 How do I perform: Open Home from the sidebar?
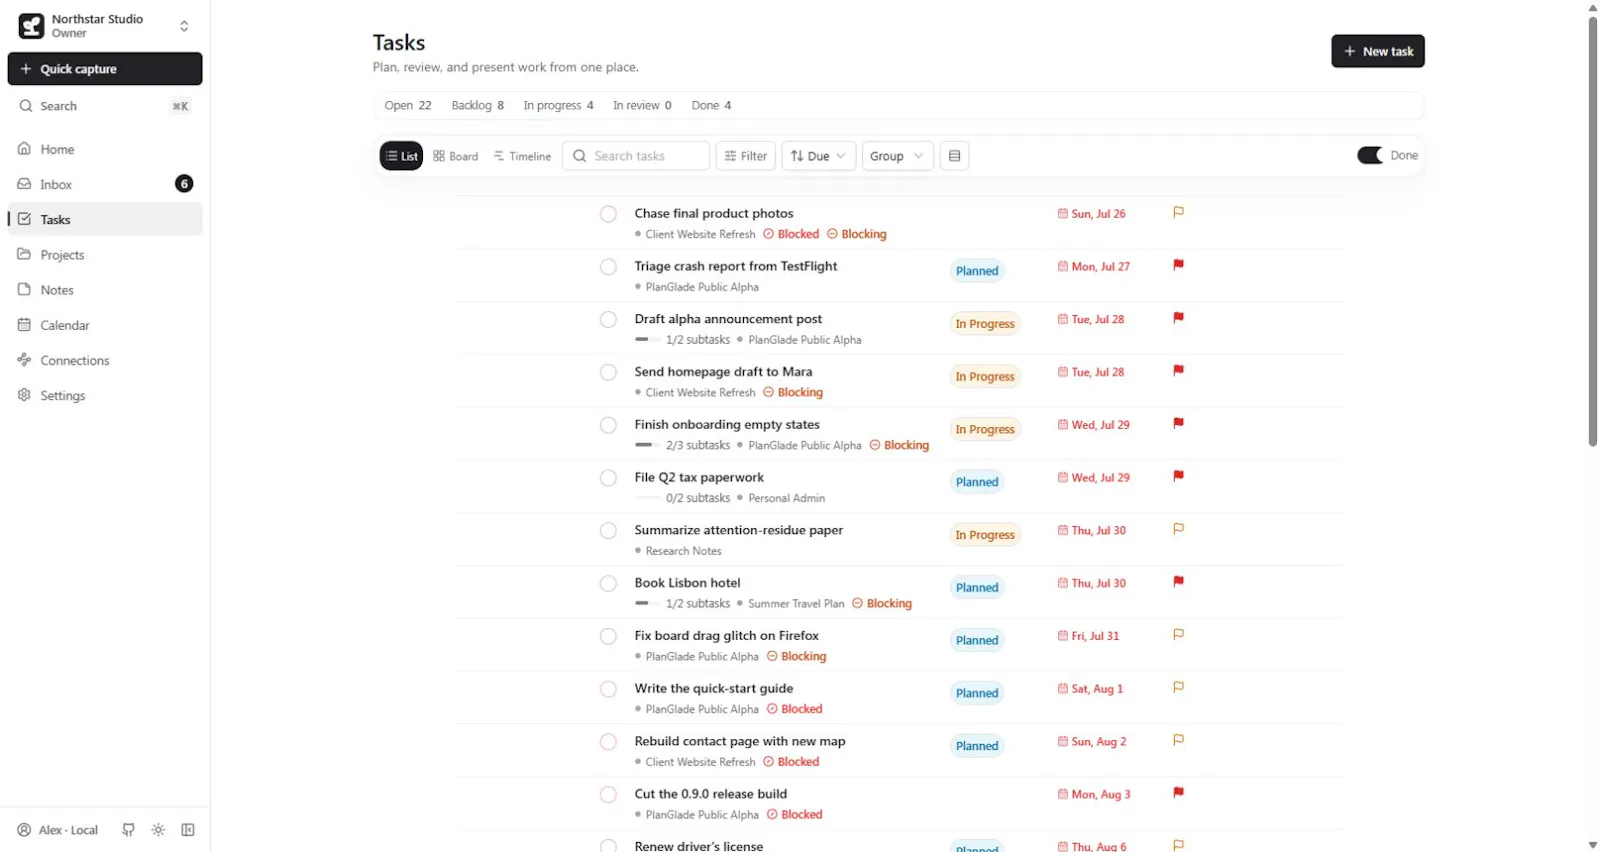[105, 149]
